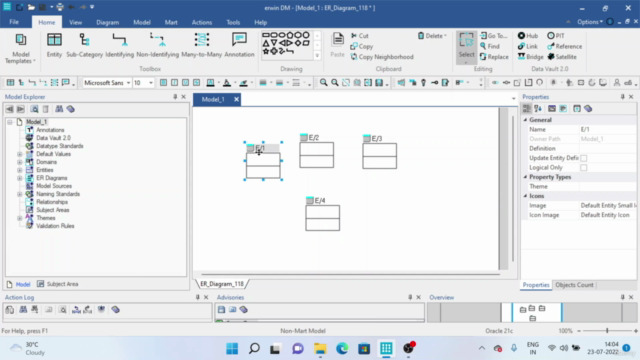The height and width of the screenshot is (360, 640).
Task: Select Subject Areas in Model Explorer
Action: (x=53, y=210)
